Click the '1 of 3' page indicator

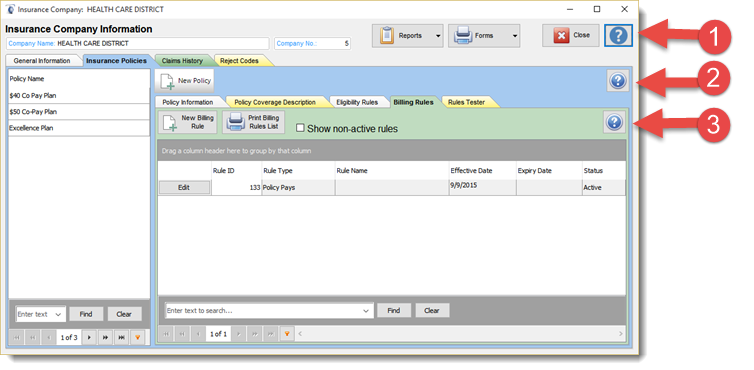[x=69, y=338]
